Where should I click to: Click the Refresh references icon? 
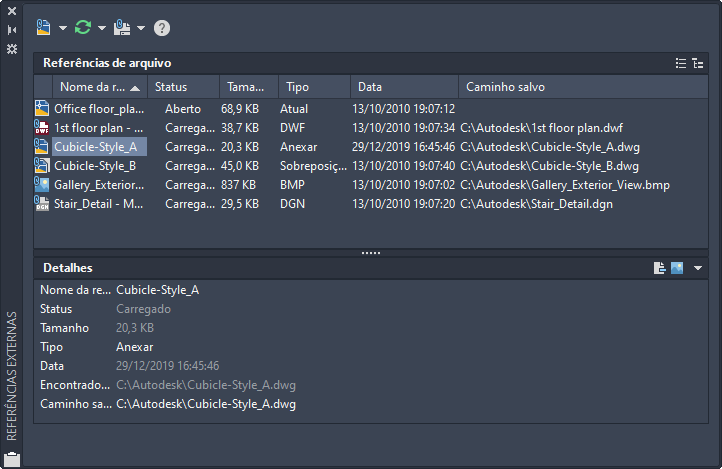[83, 28]
